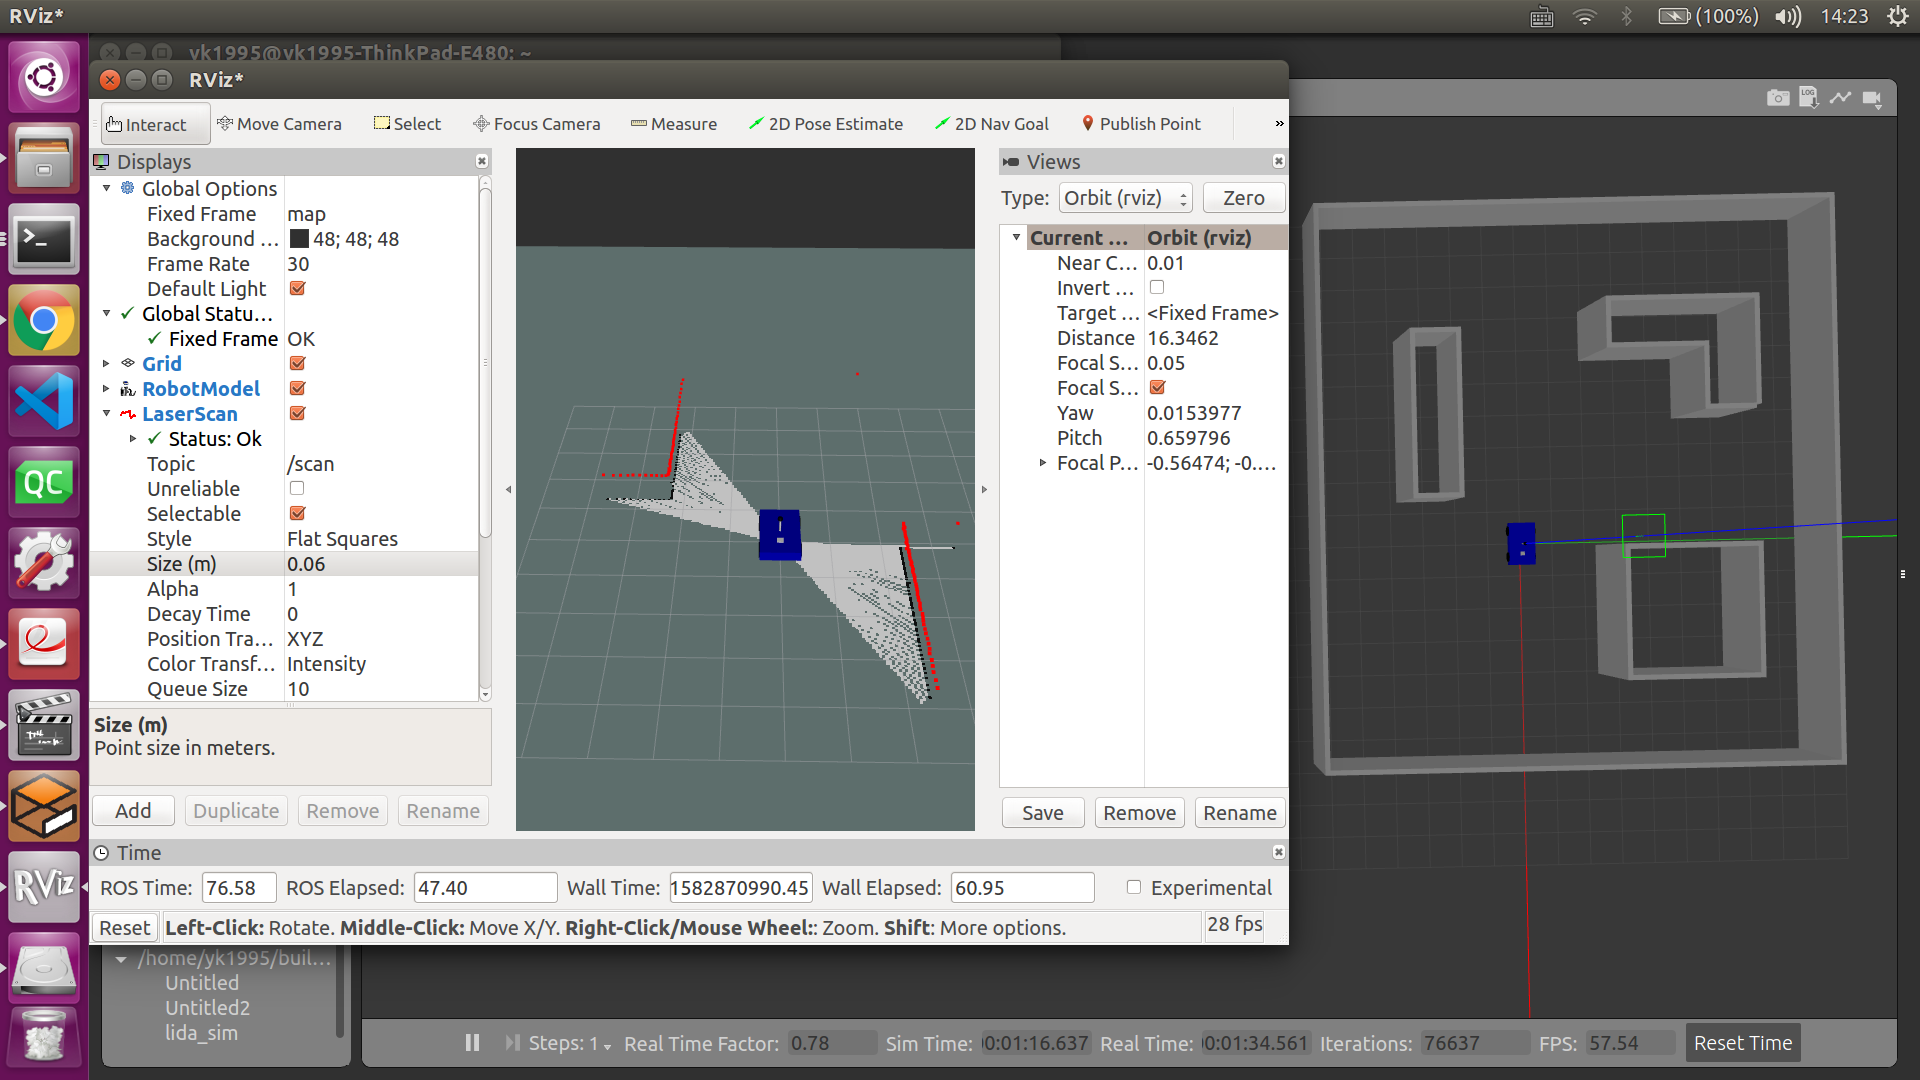The image size is (1920, 1080).
Task: Enable the Unreliable checkbox
Action: (x=297, y=489)
